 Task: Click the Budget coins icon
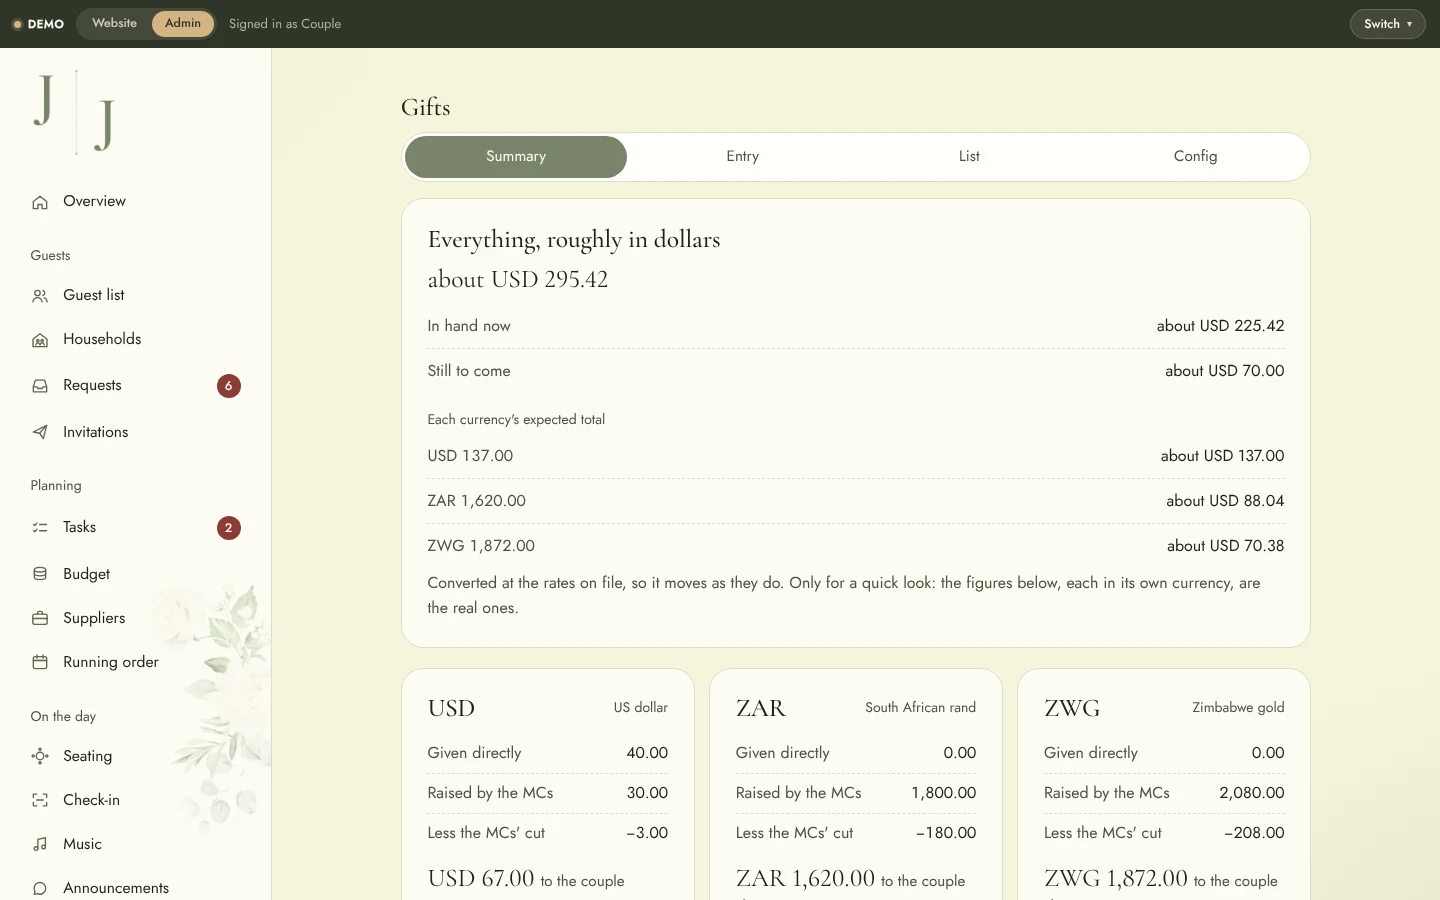[x=40, y=574]
